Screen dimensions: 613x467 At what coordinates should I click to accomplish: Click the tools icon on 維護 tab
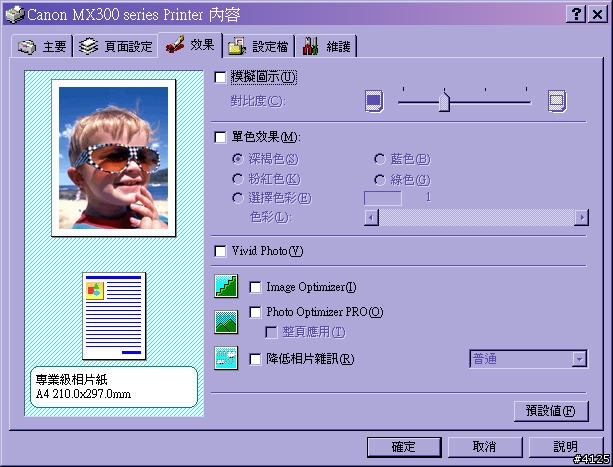point(310,46)
